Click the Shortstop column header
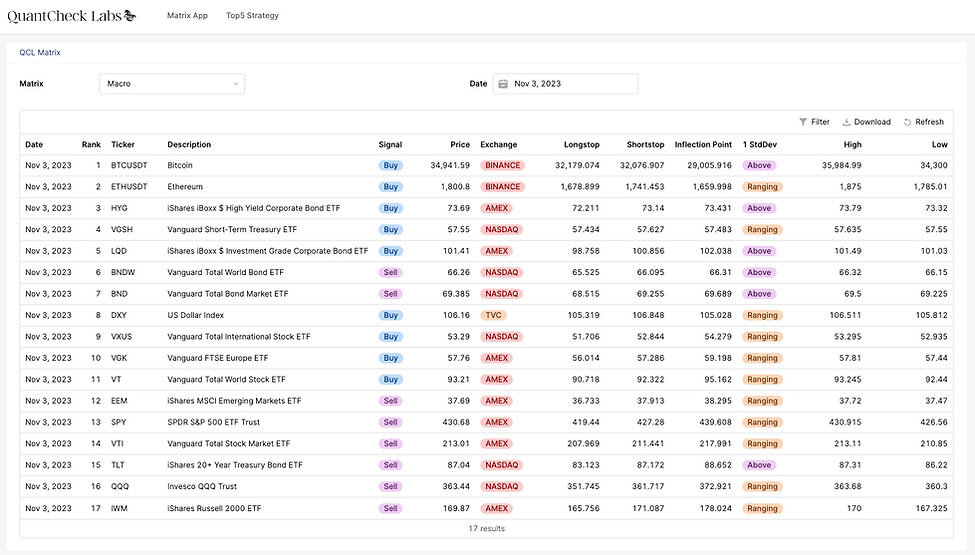This screenshot has width=975, height=555. (x=645, y=144)
